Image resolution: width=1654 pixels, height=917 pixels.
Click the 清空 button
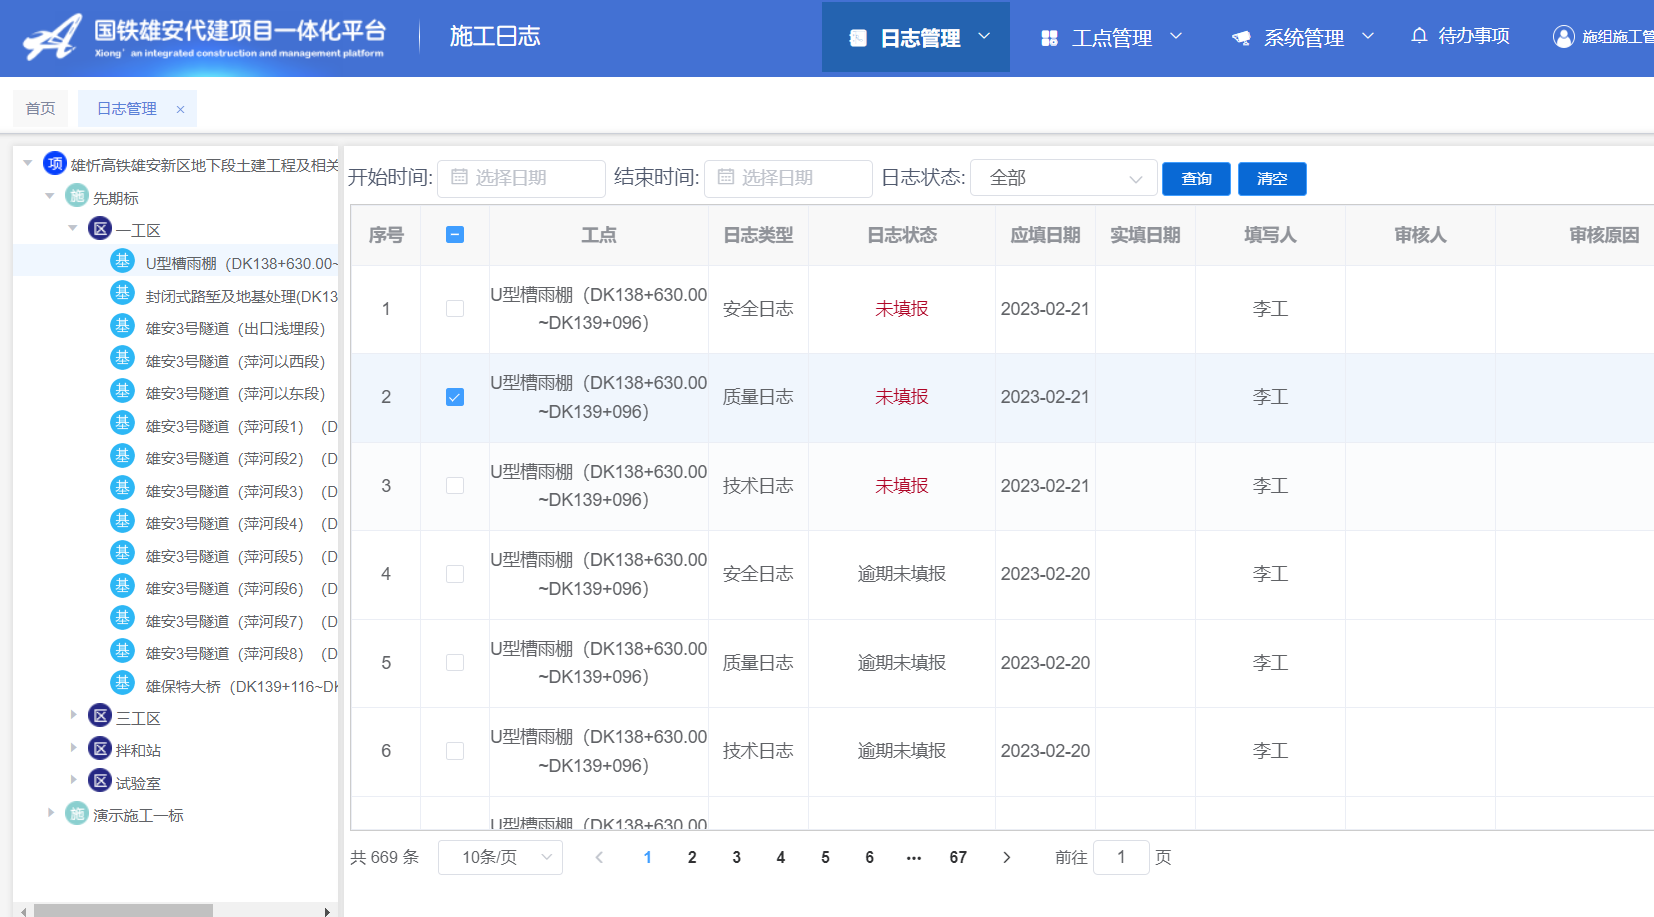[x=1272, y=178]
